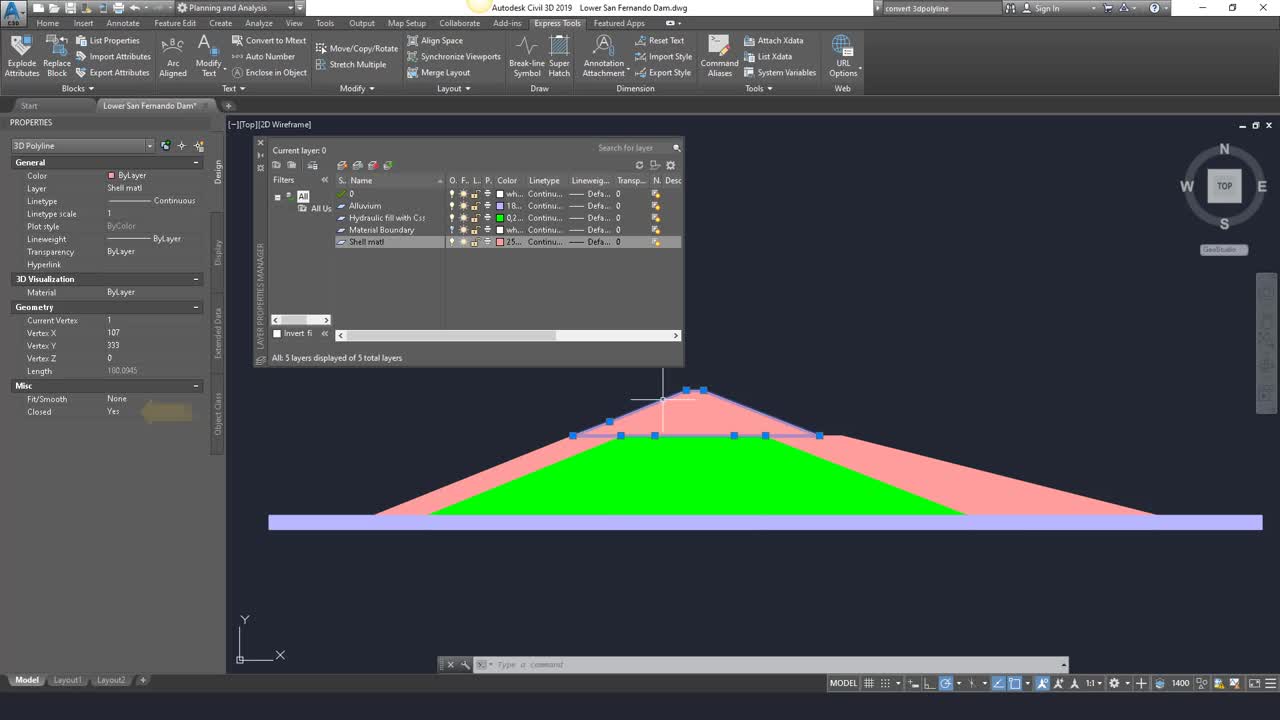The image size is (1280, 720).
Task: Toggle grid display in status bar
Action: (x=869, y=683)
